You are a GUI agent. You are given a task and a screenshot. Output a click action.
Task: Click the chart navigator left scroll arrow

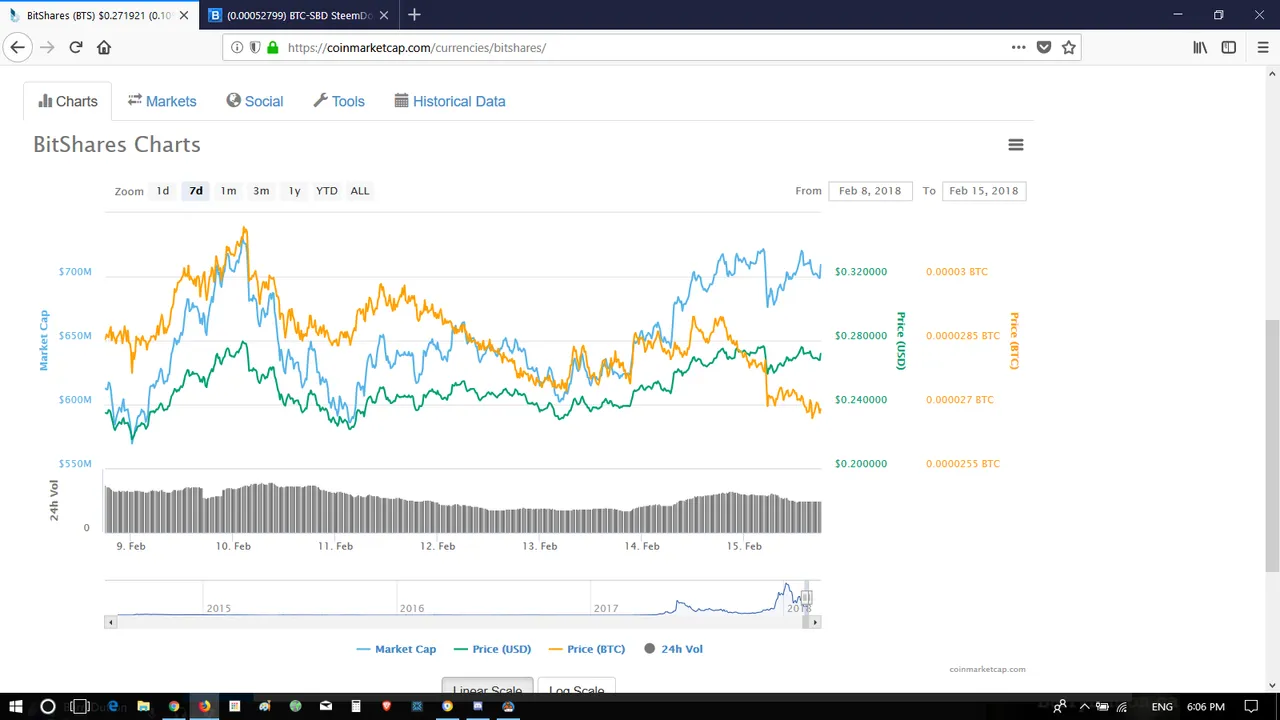(111, 622)
